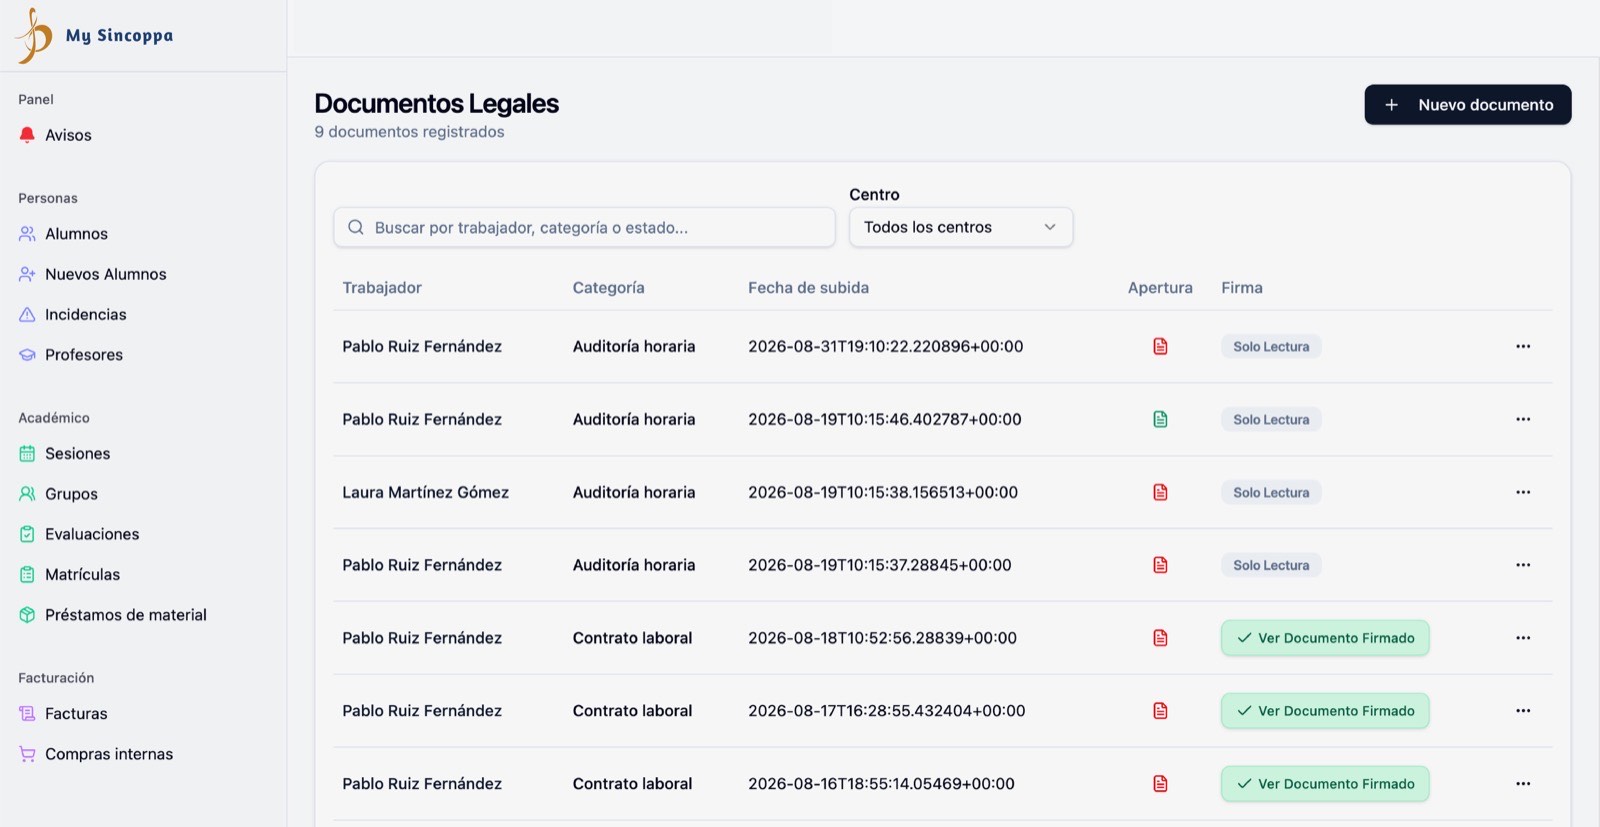Click timestamp 2026-08-19T10:15:46.402787+00:00
The width and height of the screenshot is (1600, 827).
[x=885, y=419]
